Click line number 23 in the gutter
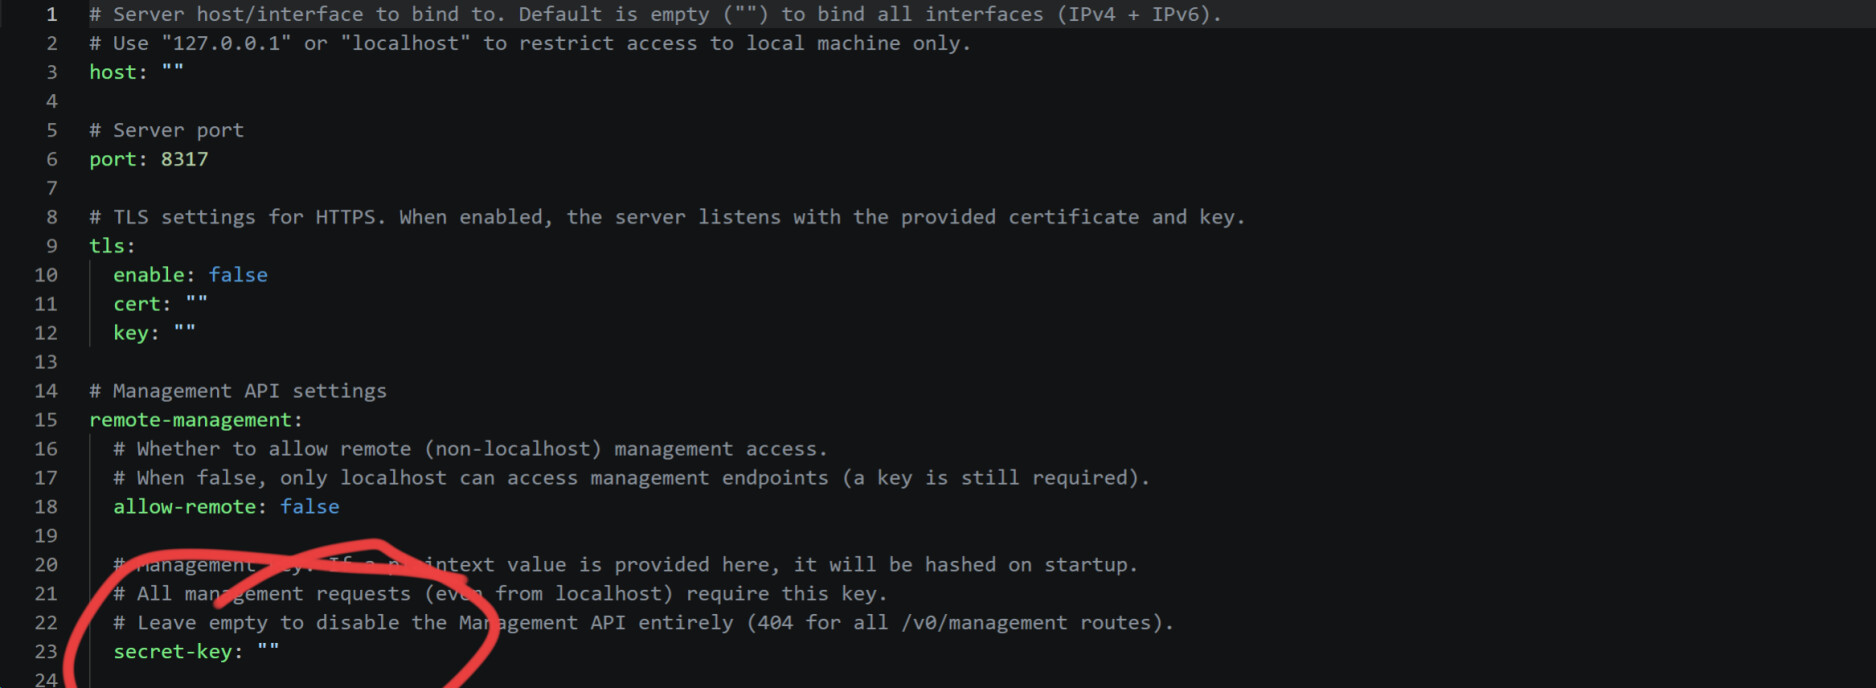The image size is (1876, 688). point(46,652)
